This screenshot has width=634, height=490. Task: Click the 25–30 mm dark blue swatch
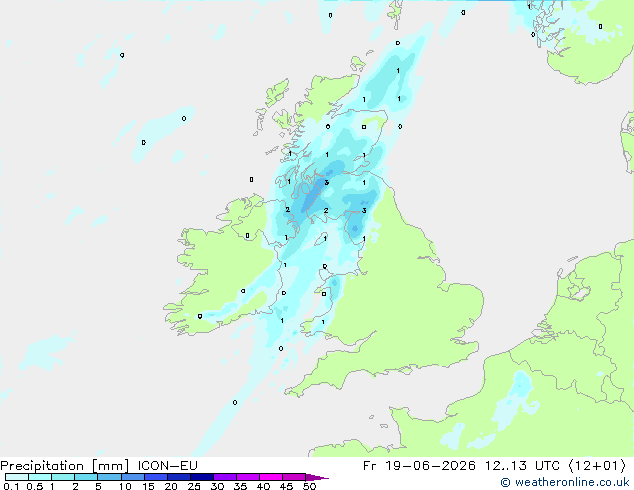tap(201, 477)
